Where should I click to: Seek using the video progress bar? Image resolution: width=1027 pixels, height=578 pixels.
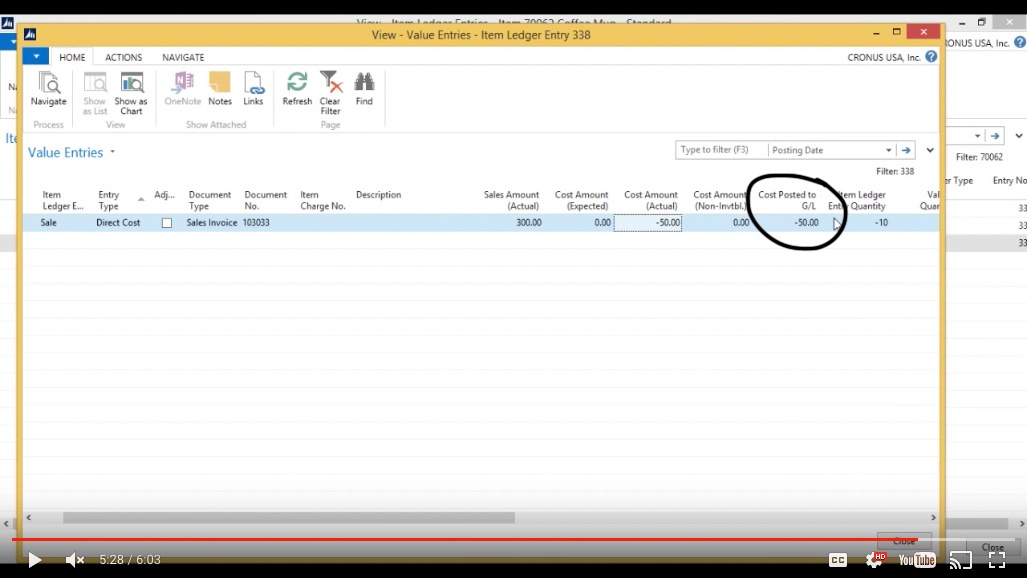[514, 539]
